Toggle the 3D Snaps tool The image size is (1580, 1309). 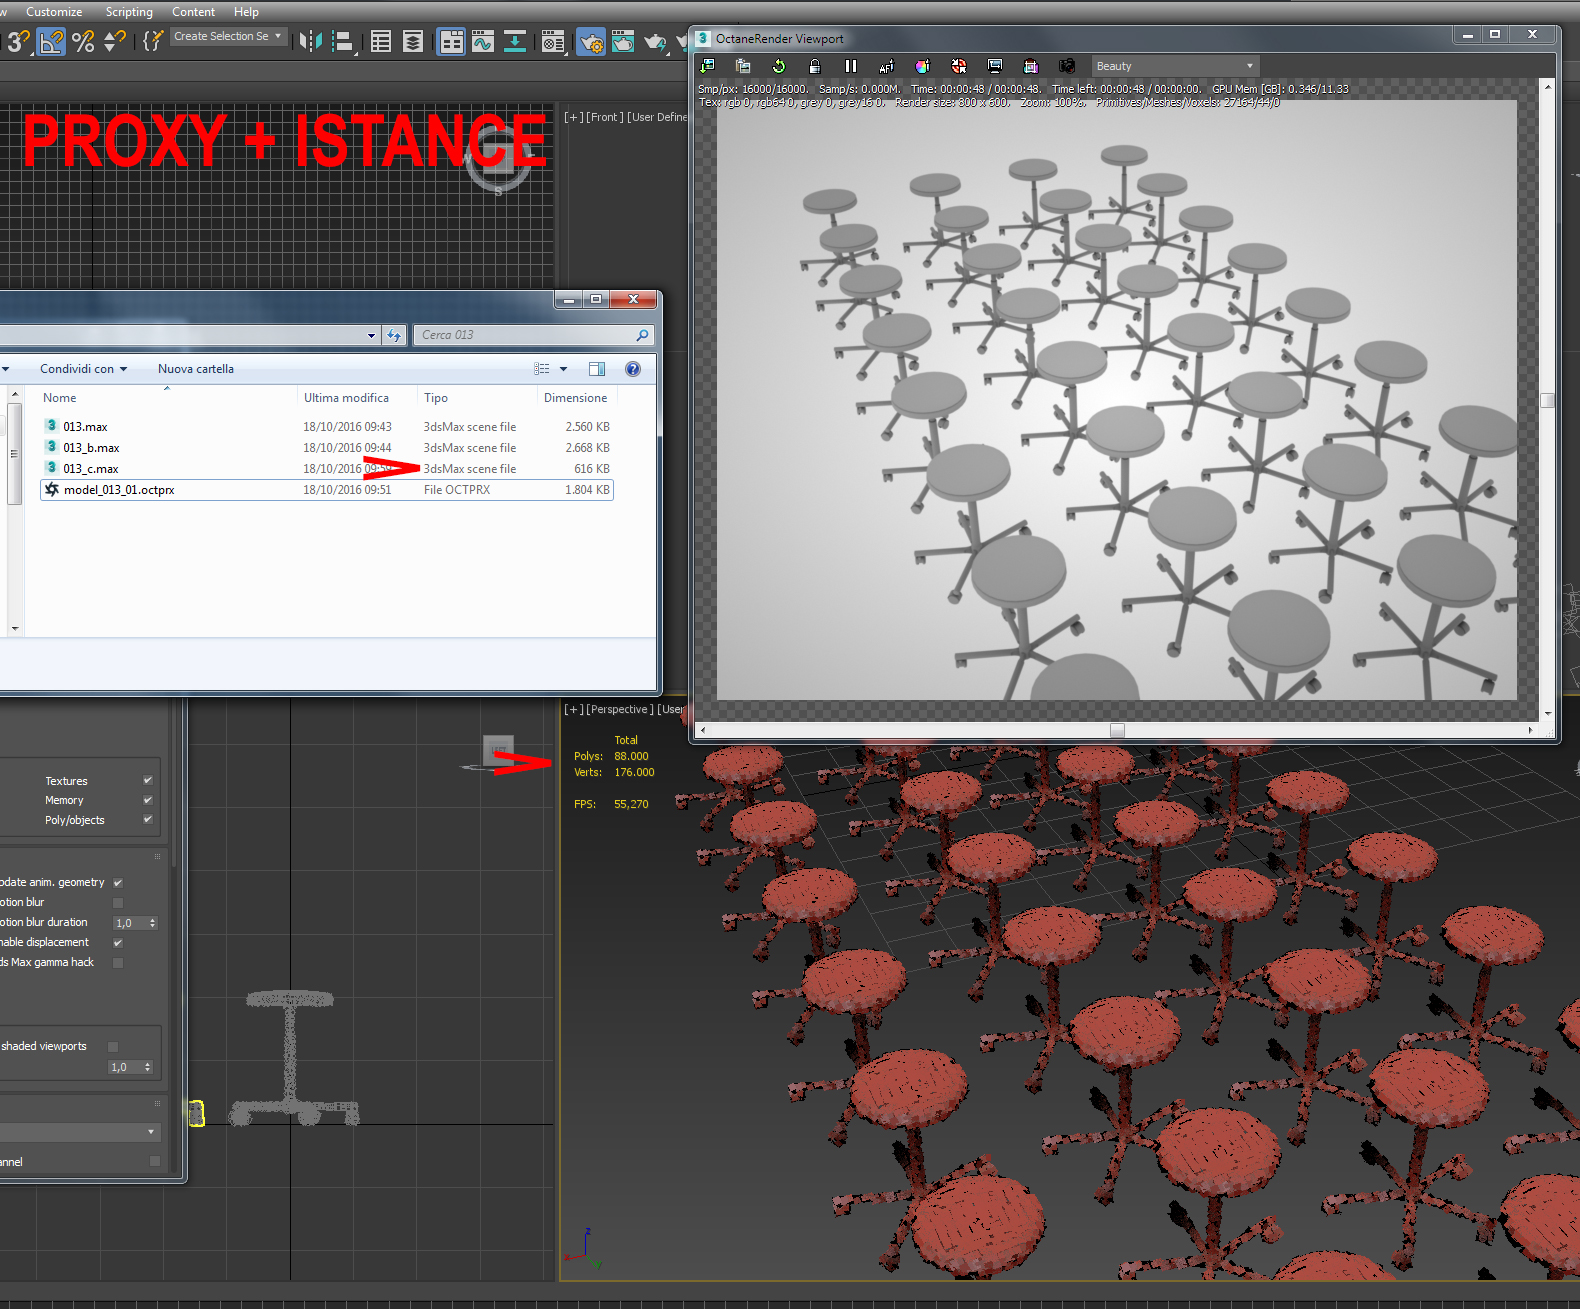[x=18, y=41]
